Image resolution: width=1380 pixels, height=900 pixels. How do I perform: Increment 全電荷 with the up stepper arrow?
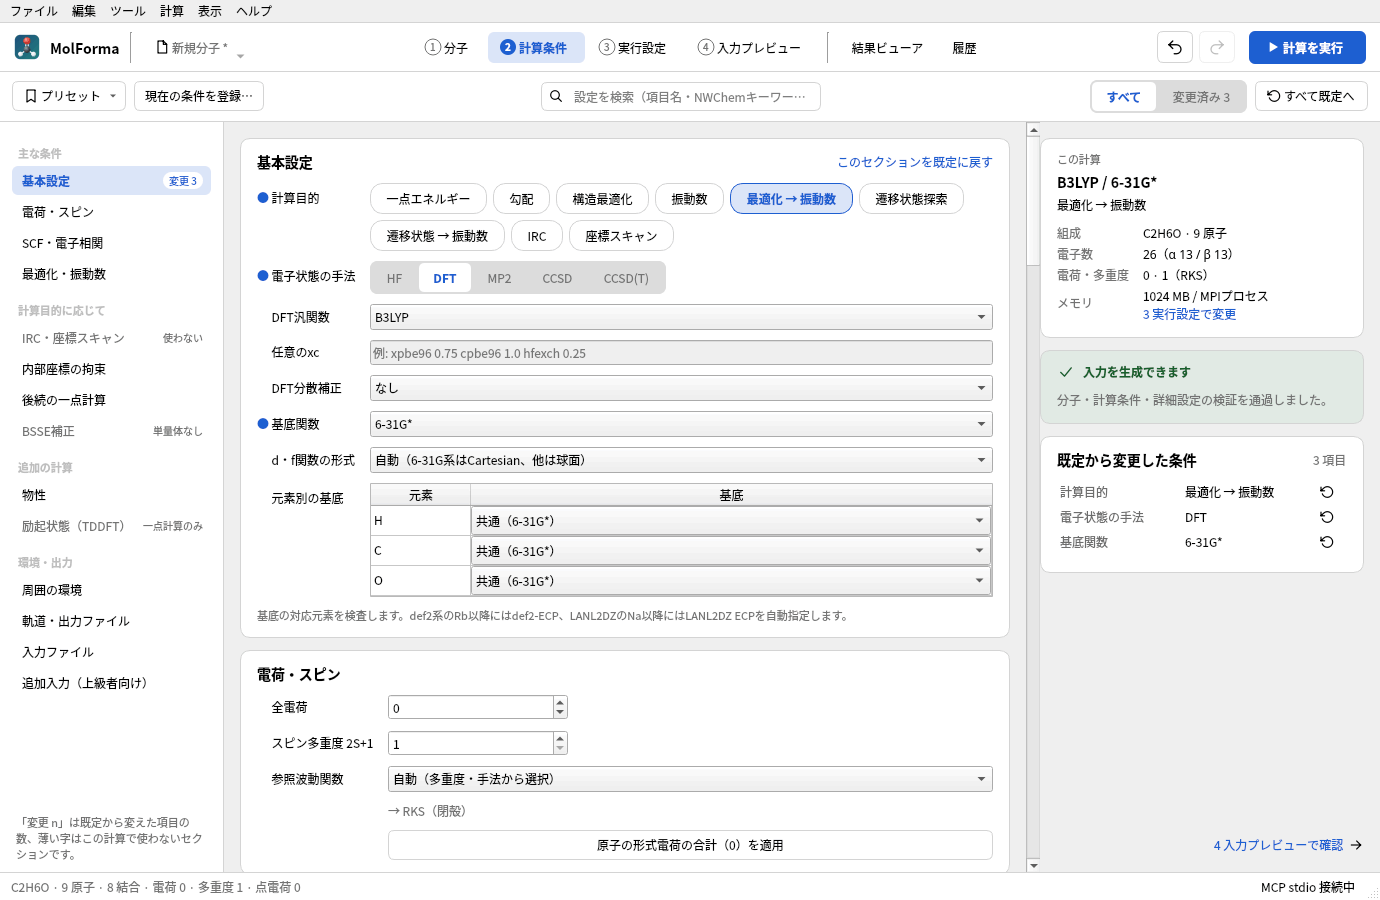click(x=560, y=702)
